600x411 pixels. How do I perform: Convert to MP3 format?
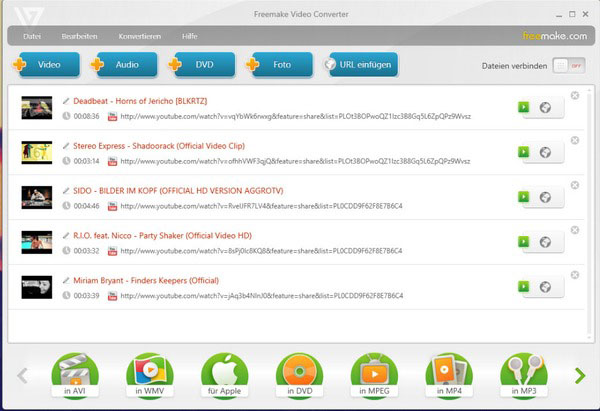coord(524,376)
